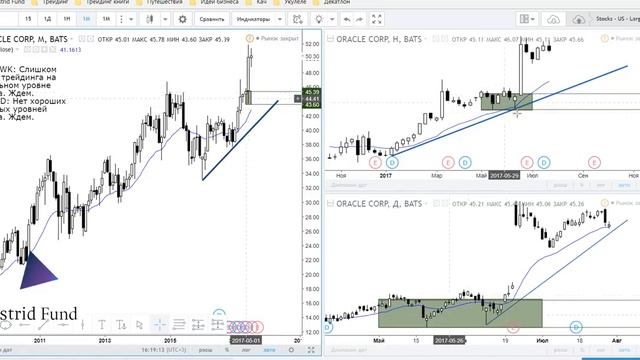Click the 41.1613 indicator value
640x360 pixels.
[70, 50]
